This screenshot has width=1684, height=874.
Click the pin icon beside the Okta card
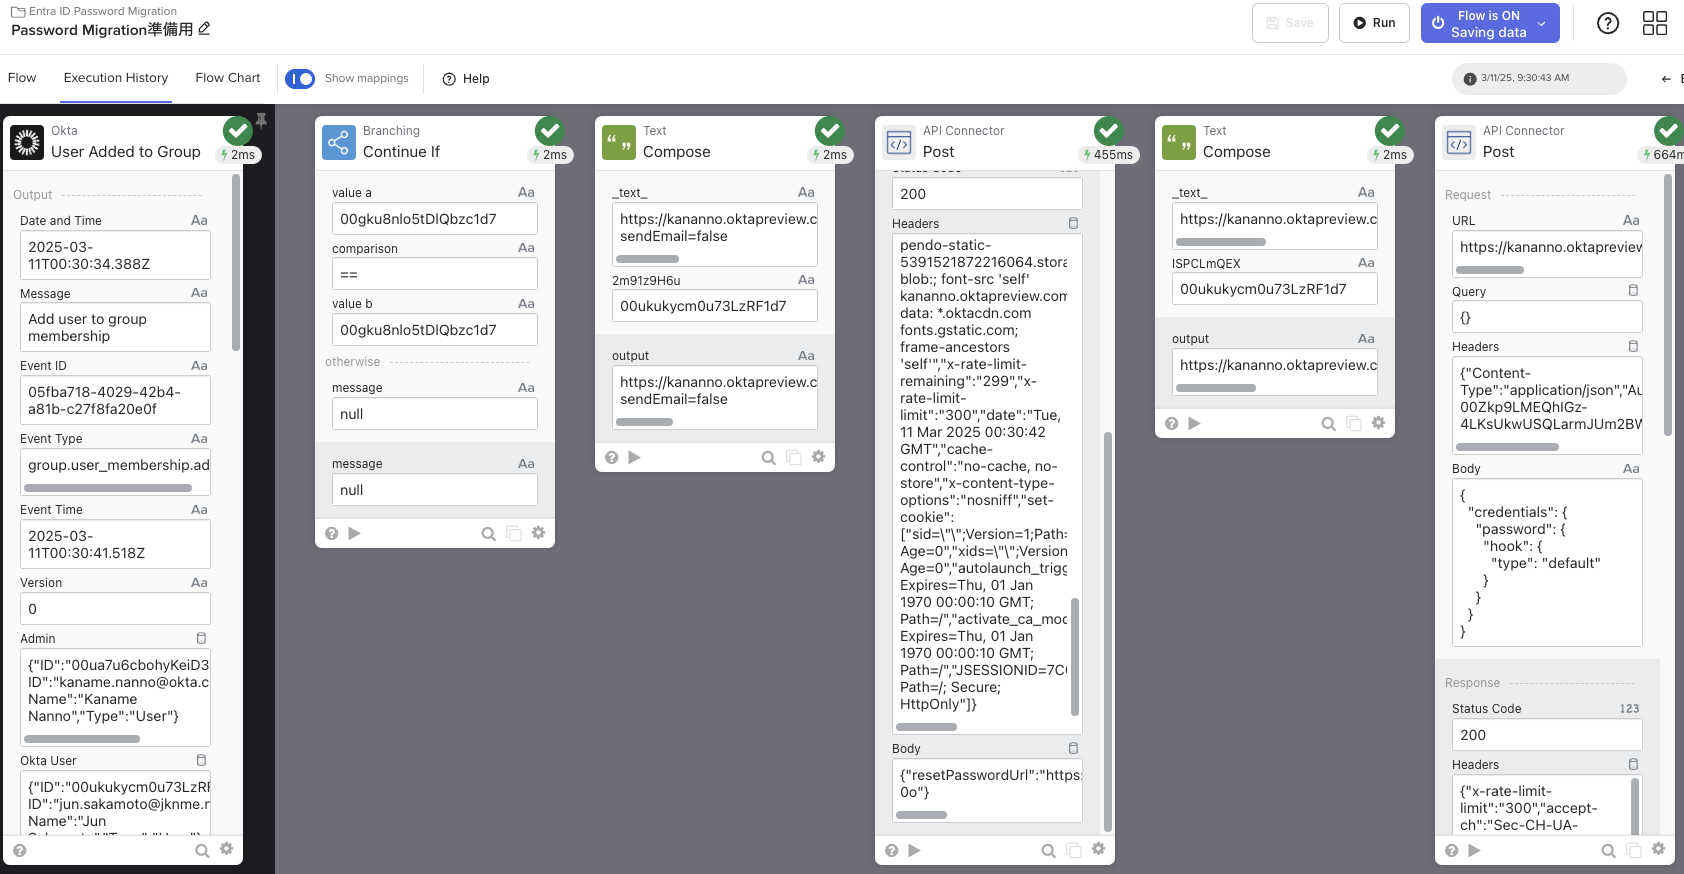click(261, 121)
